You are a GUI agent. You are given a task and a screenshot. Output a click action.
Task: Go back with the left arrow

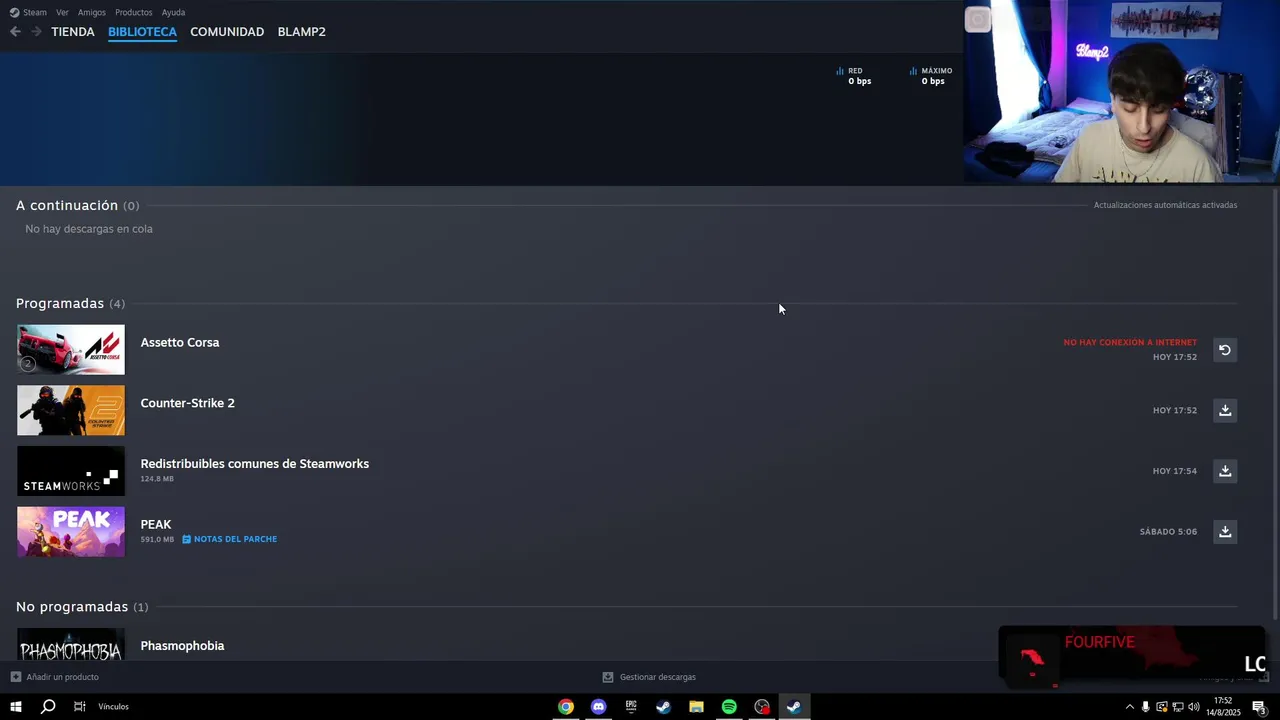[15, 32]
